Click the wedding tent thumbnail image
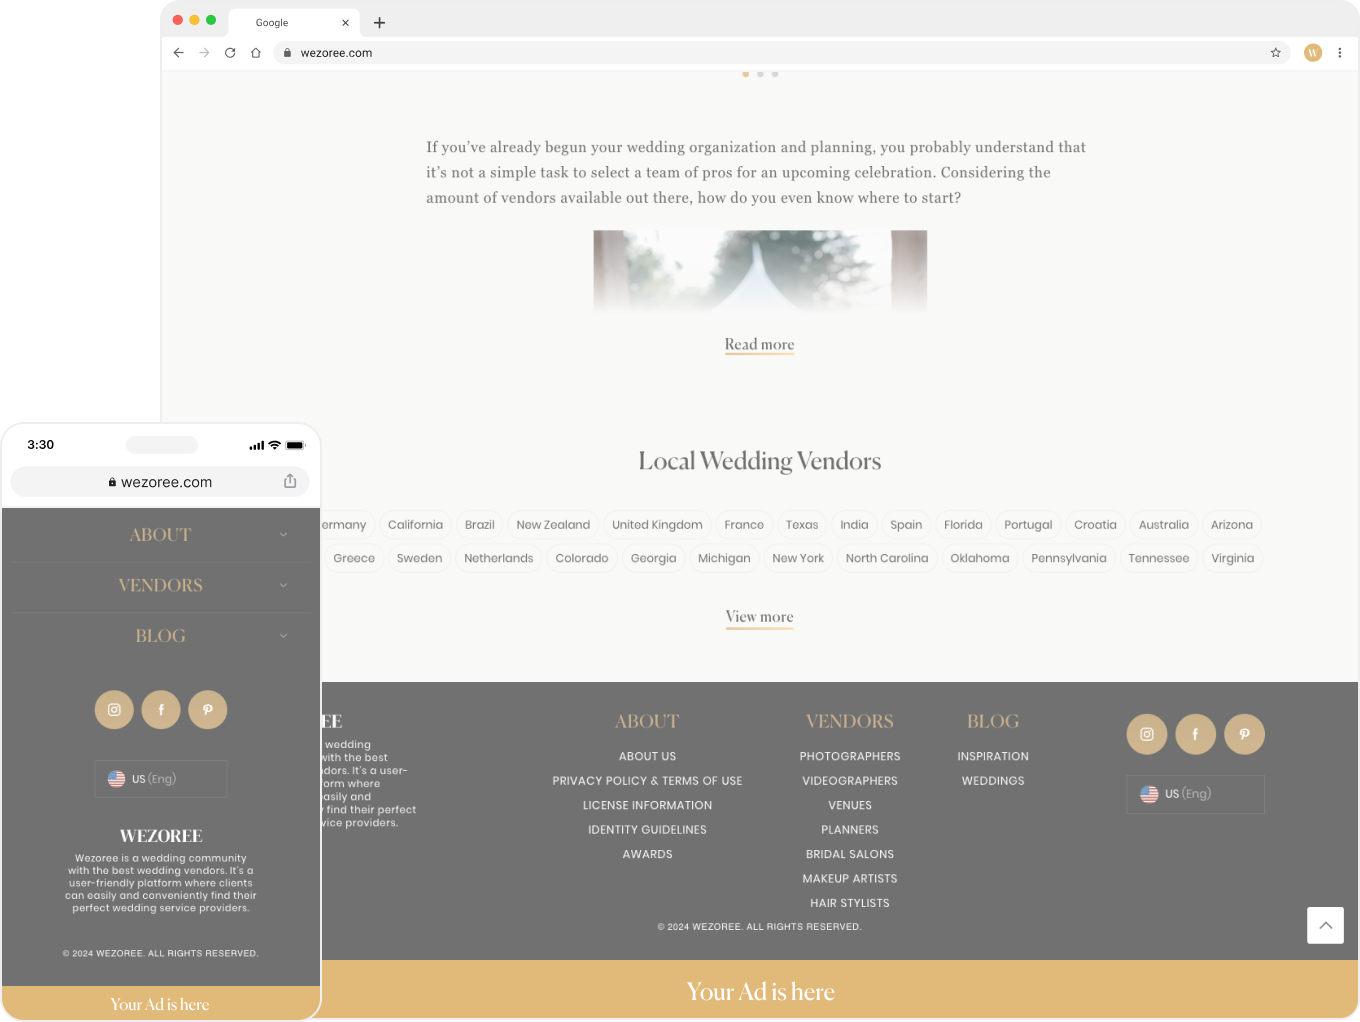This screenshot has height=1022, width=1360. 759,271
